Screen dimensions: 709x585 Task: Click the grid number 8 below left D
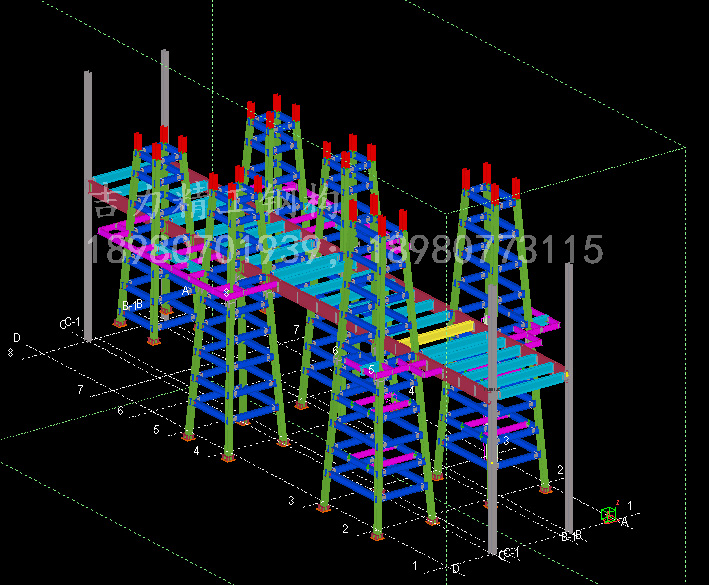[x=11, y=352]
